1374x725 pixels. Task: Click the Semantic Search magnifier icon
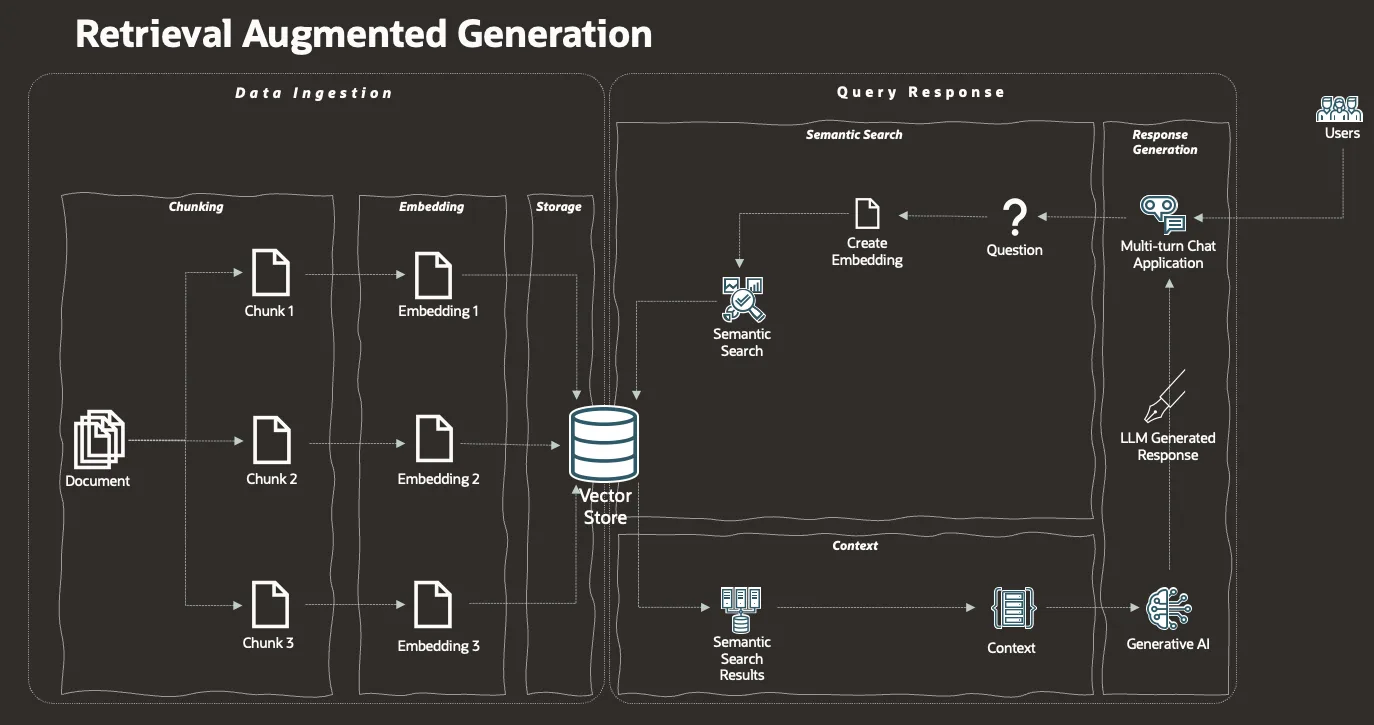point(742,299)
